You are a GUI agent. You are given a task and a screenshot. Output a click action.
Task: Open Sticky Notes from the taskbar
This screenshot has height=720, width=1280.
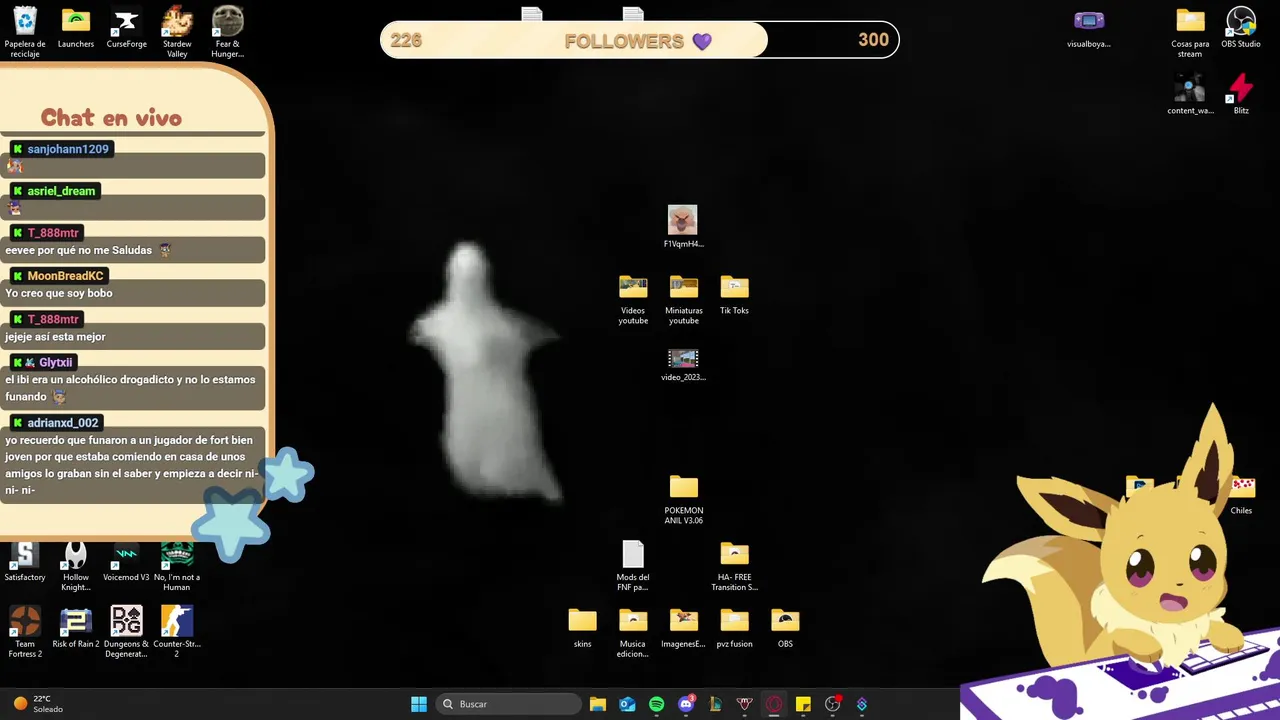803,704
